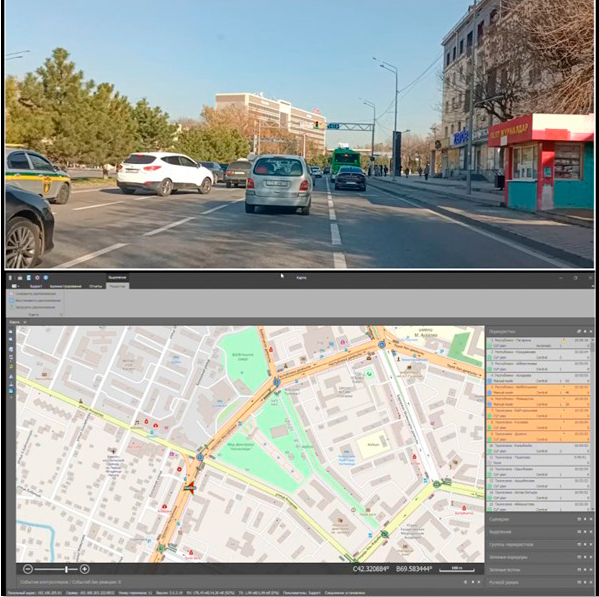Adjust the map zoom slider handle
This screenshot has width=599, height=597.
click(66, 569)
